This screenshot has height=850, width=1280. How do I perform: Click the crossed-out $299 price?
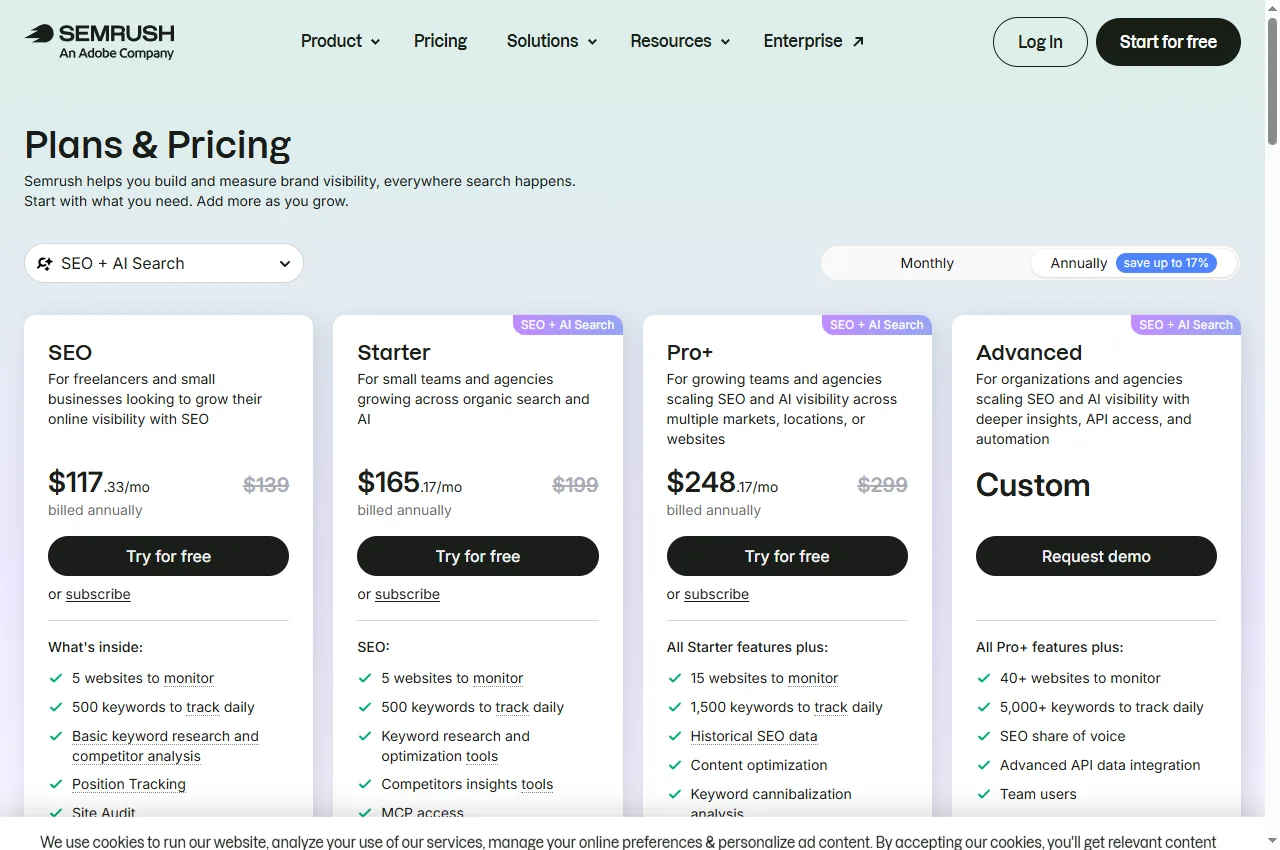click(883, 485)
